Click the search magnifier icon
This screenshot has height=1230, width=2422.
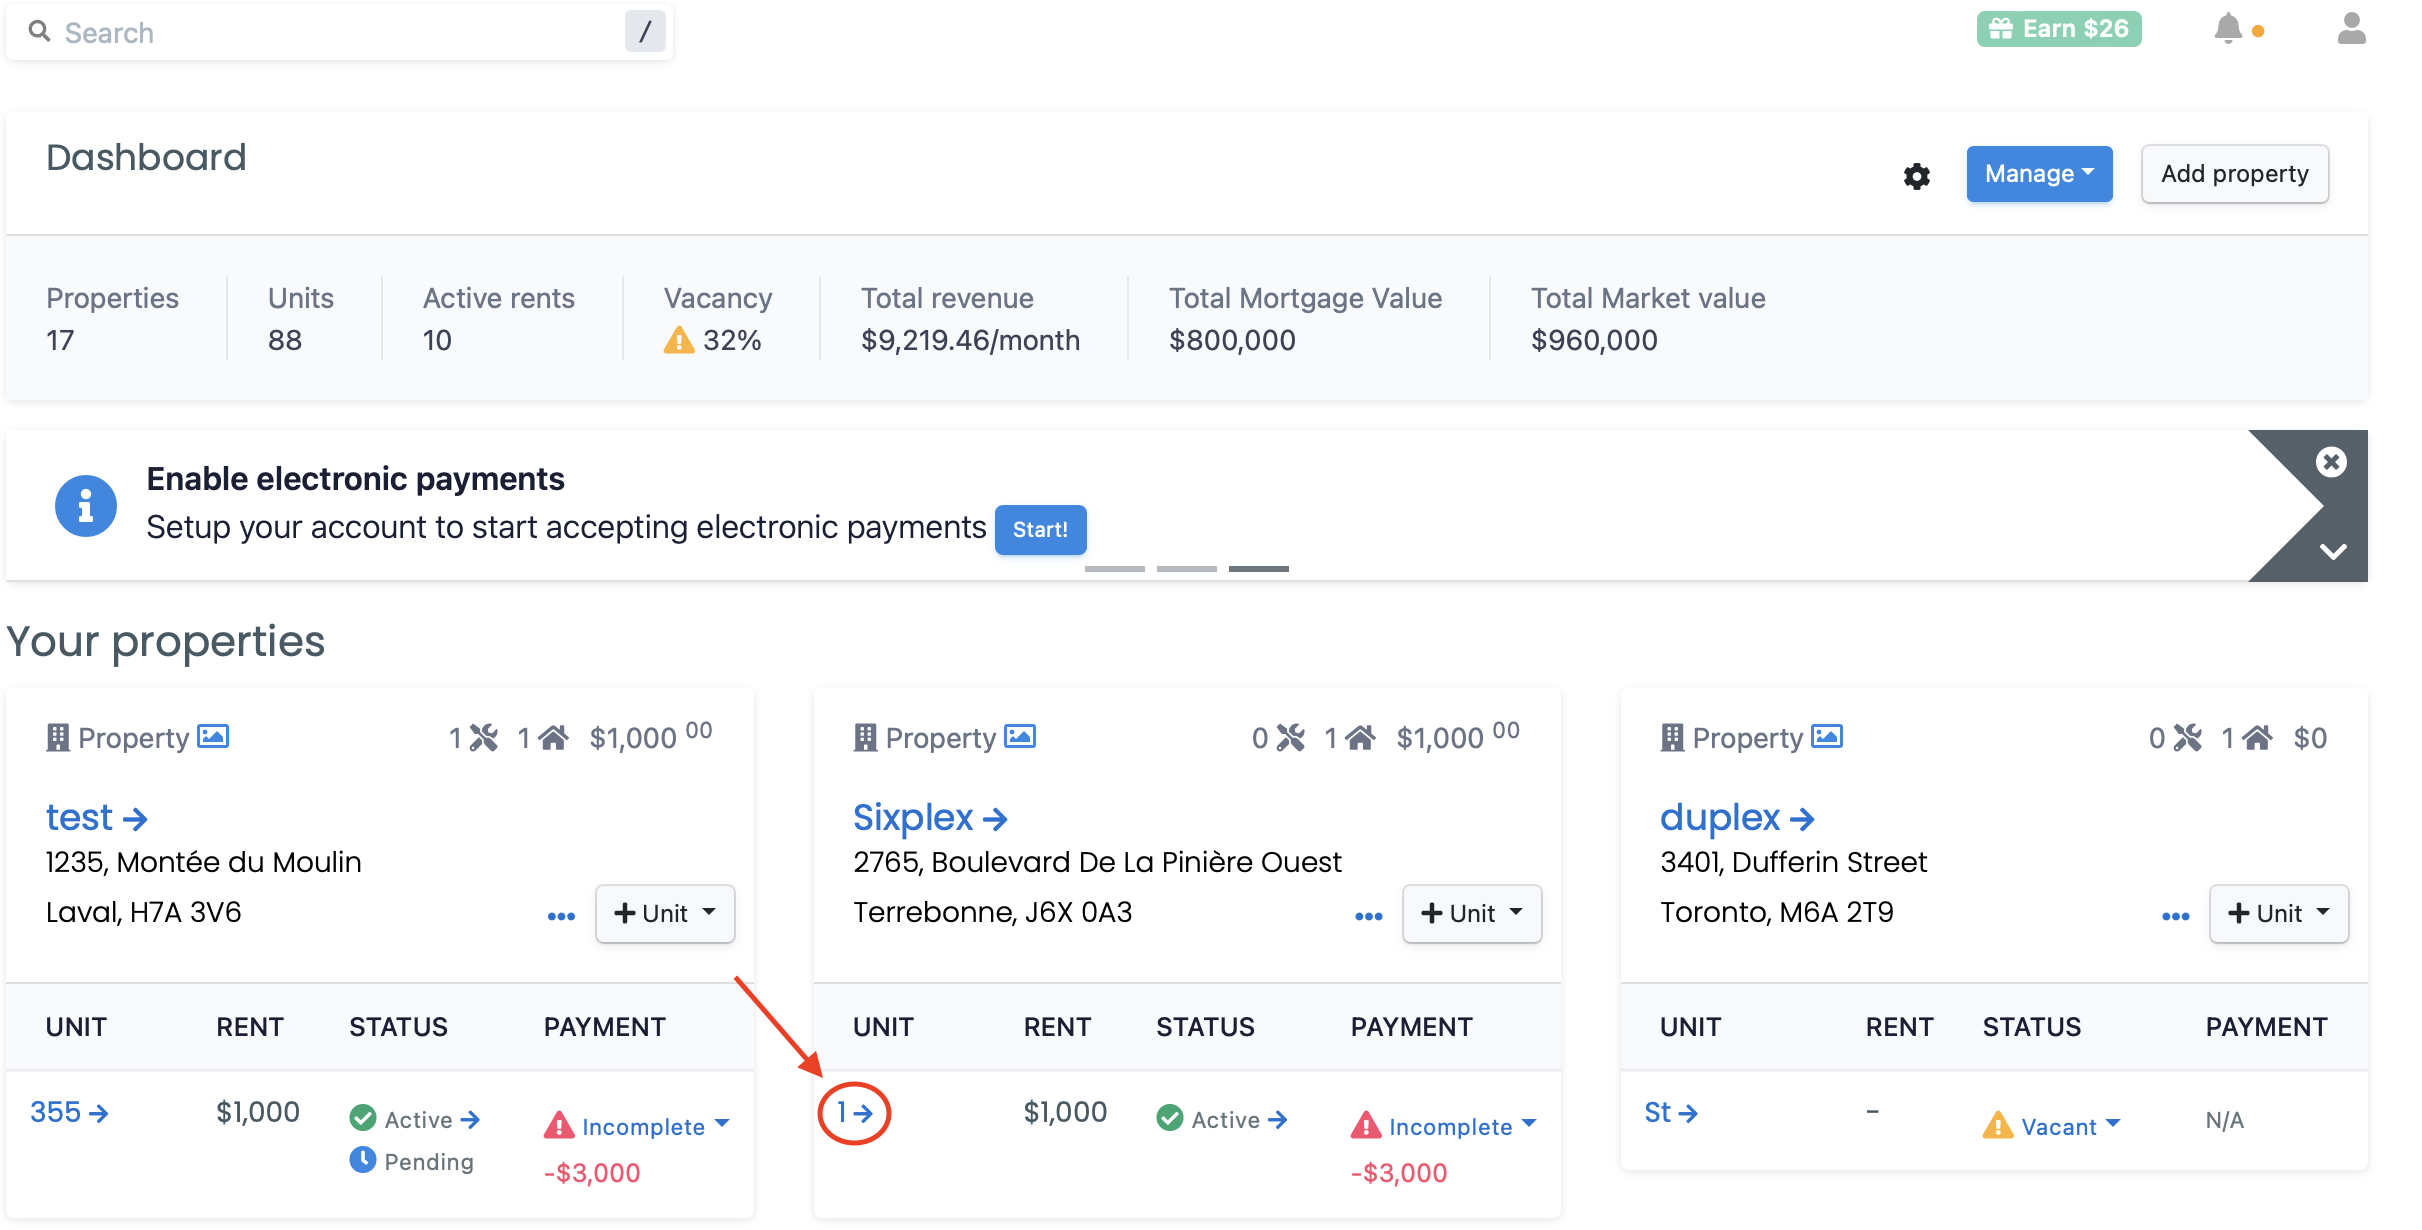click(39, 32)
